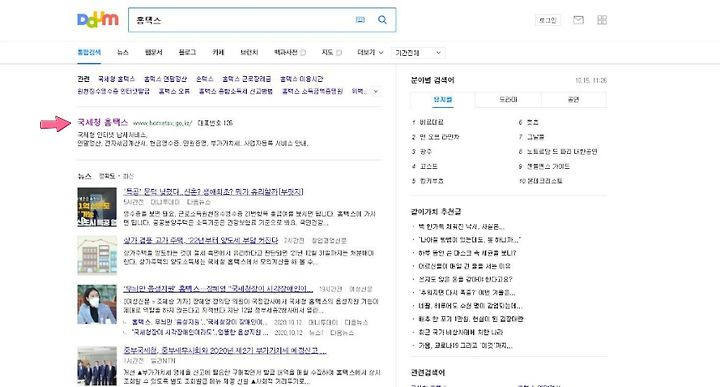Click ranked keyword number 3 광주
Screen dimensions: 720x387
click(x=426, y=151)
